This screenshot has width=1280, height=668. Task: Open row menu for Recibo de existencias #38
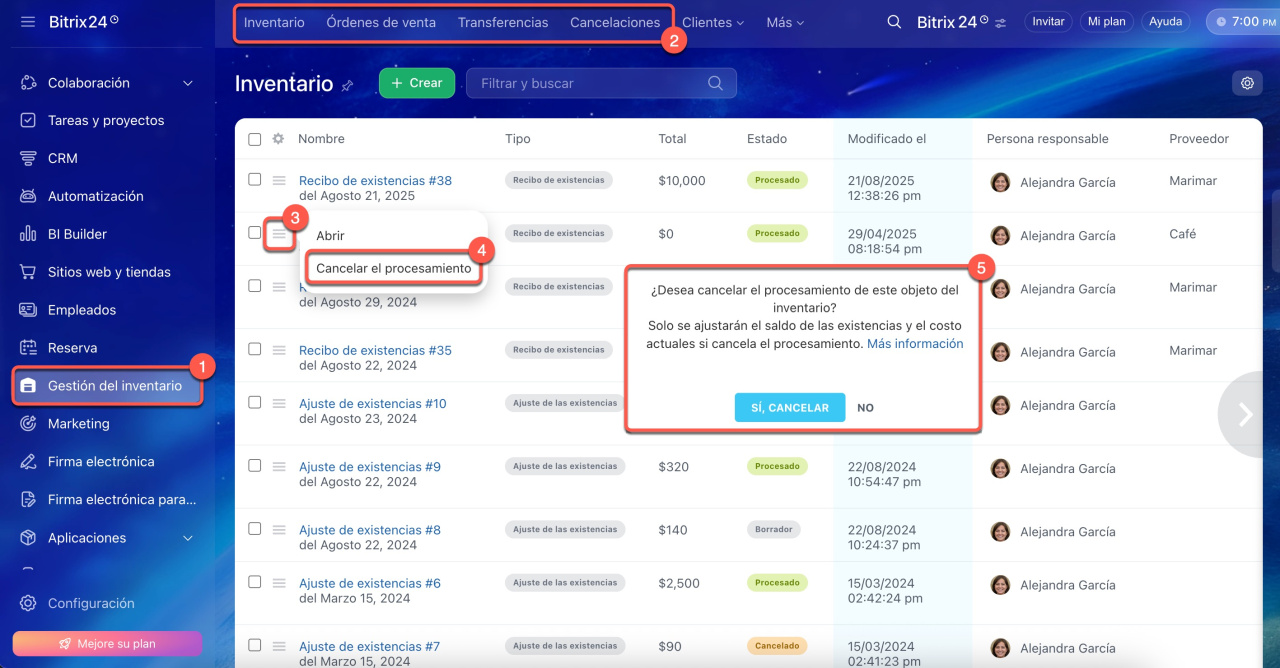point(279,180)
